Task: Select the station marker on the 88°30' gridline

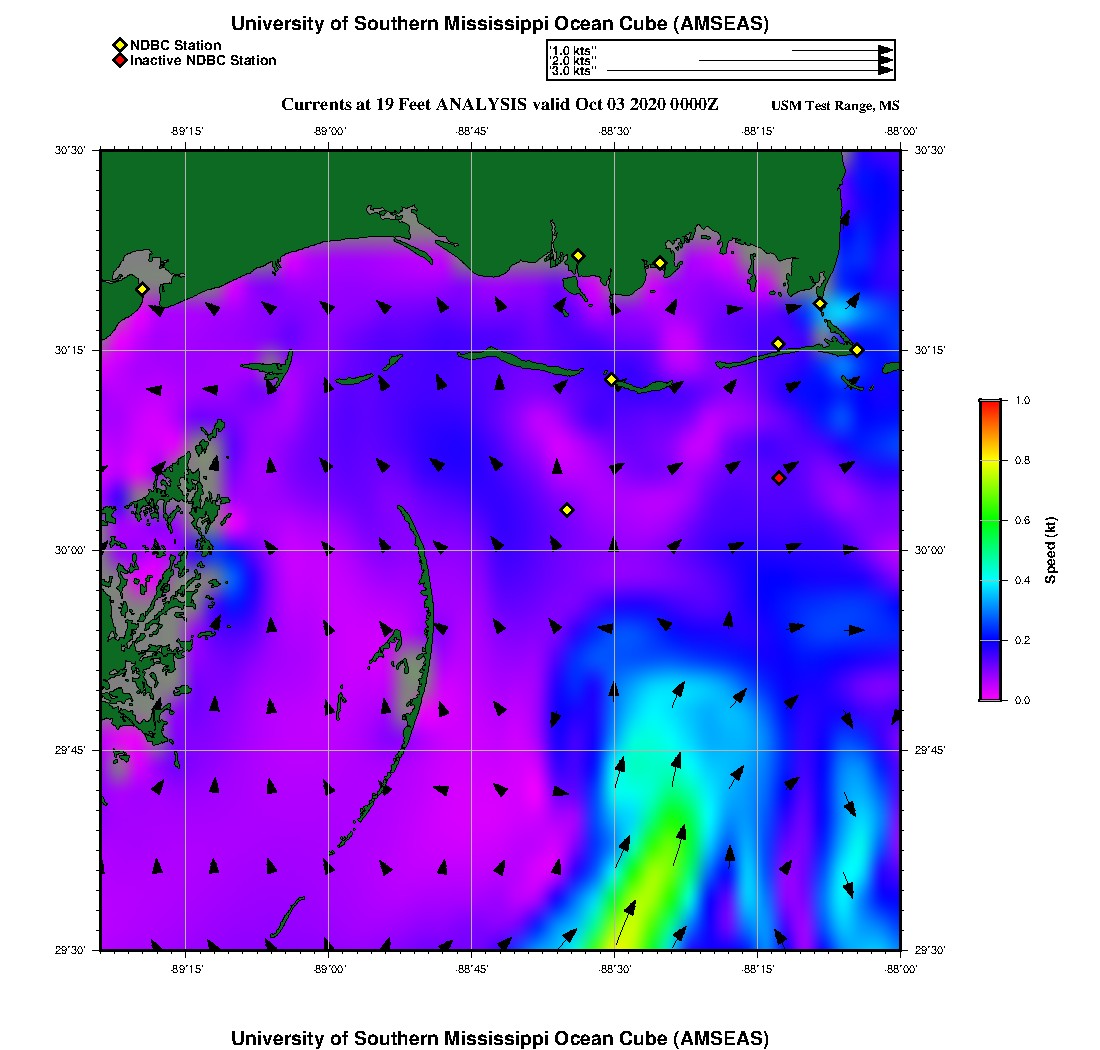Action: pos(612,379)
